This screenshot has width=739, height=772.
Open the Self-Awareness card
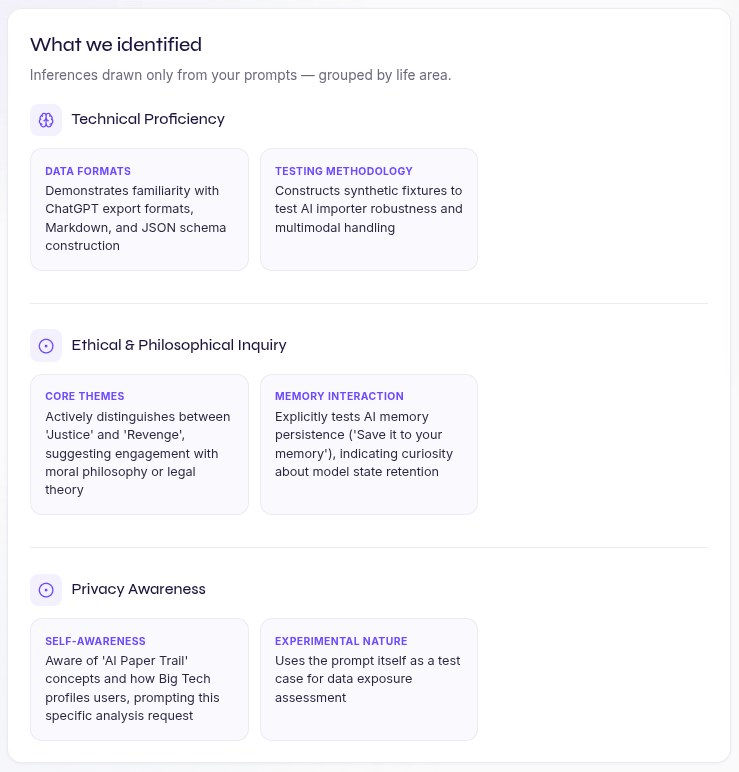[139, 679]
